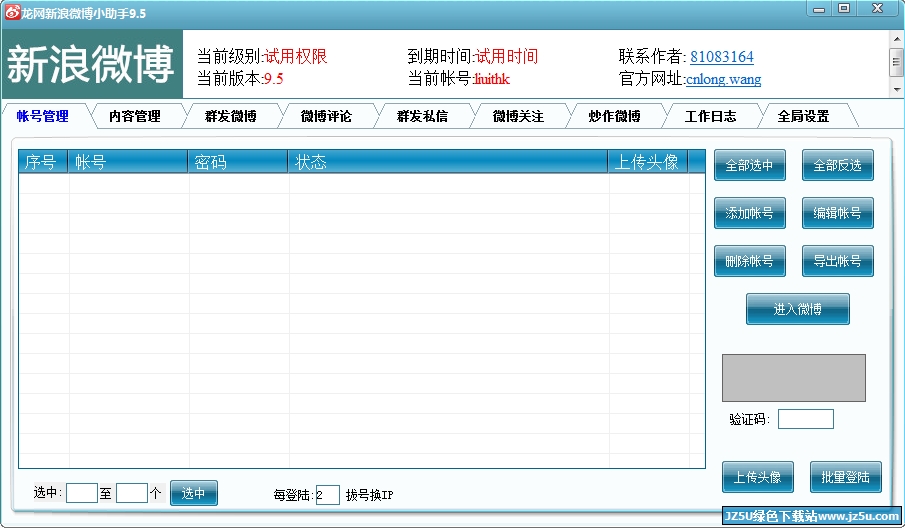Go to the 微博评论 tab
The image size is (905, 528).
click(326, 116)
